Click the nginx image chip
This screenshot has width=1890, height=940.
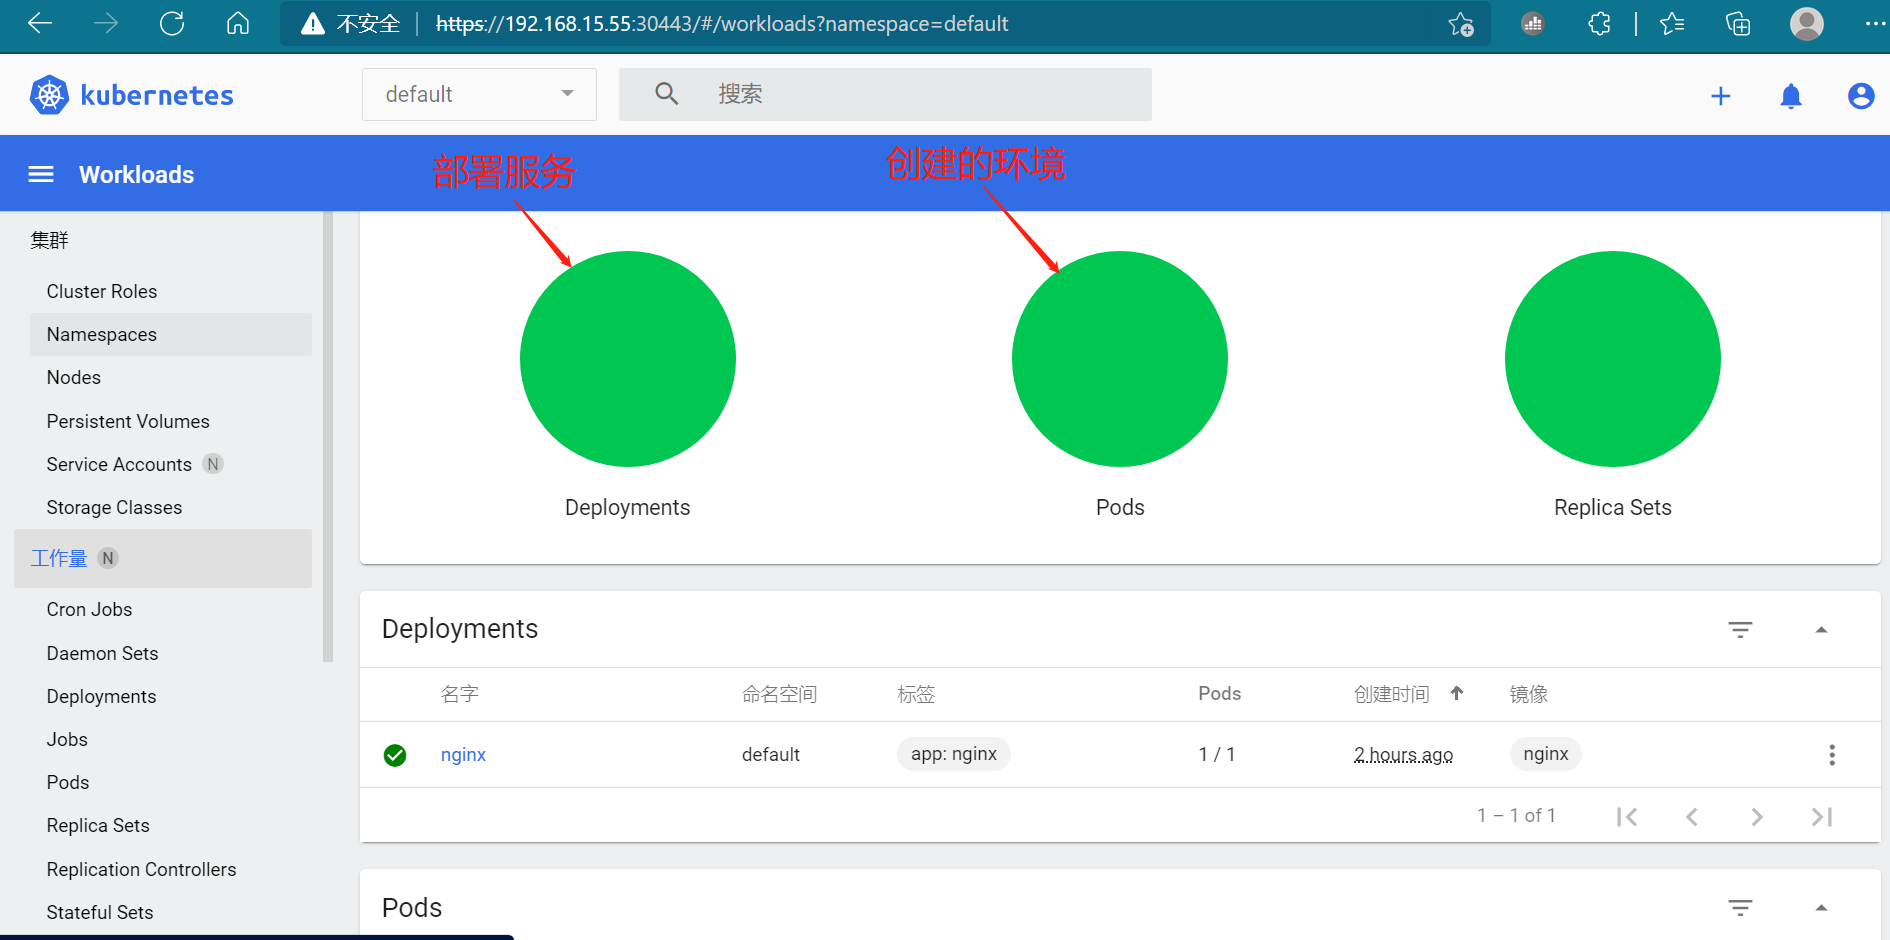click(1546, 754)
